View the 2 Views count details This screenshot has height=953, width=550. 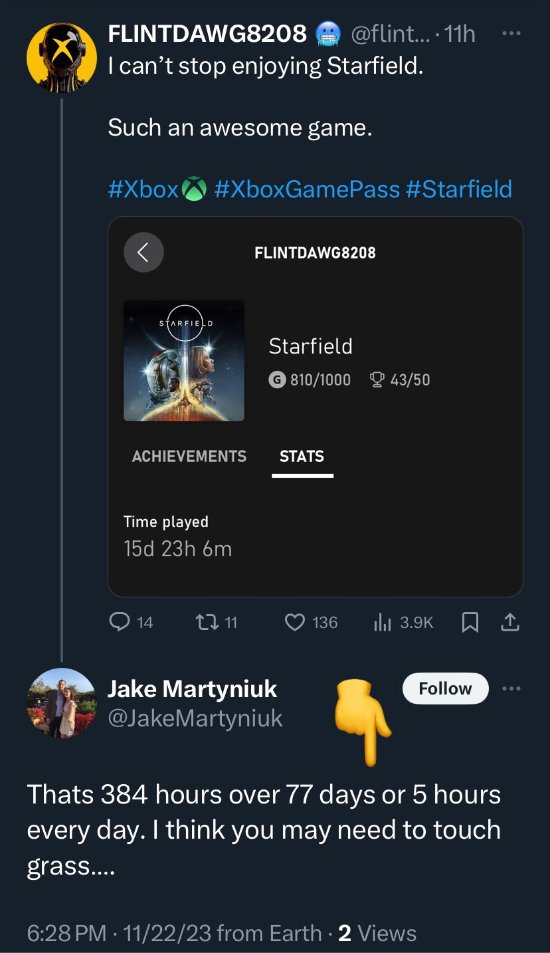pyautogui.click(x=377, y=933)
